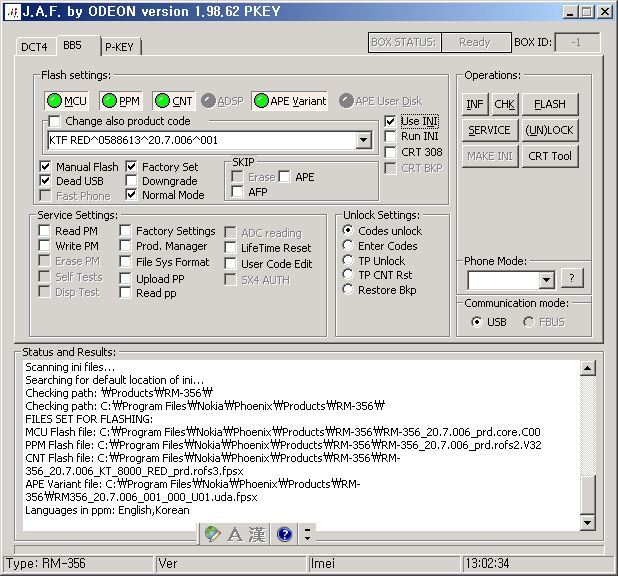Check the Factory Settings service box
This screenshot has width=618, height=576.
[x=125, y=230]
